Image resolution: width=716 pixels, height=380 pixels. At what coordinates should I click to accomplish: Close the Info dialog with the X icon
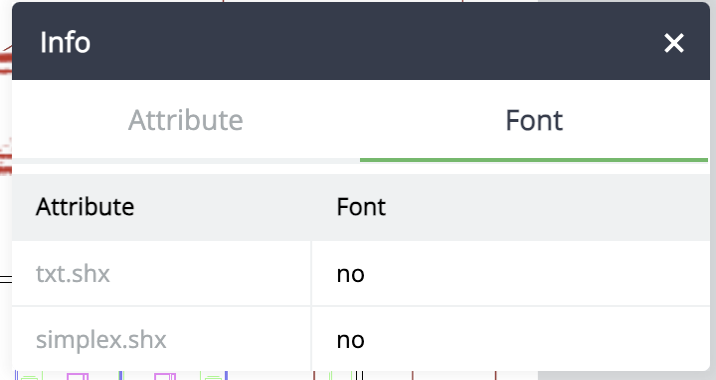tap(674, 43)
